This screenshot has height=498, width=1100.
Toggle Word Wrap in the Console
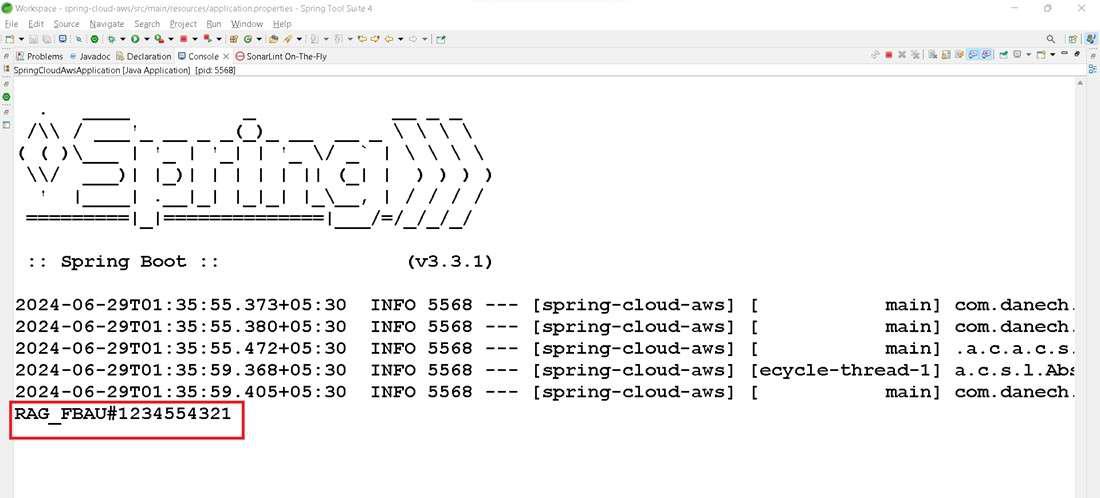(x=960, y=54)
